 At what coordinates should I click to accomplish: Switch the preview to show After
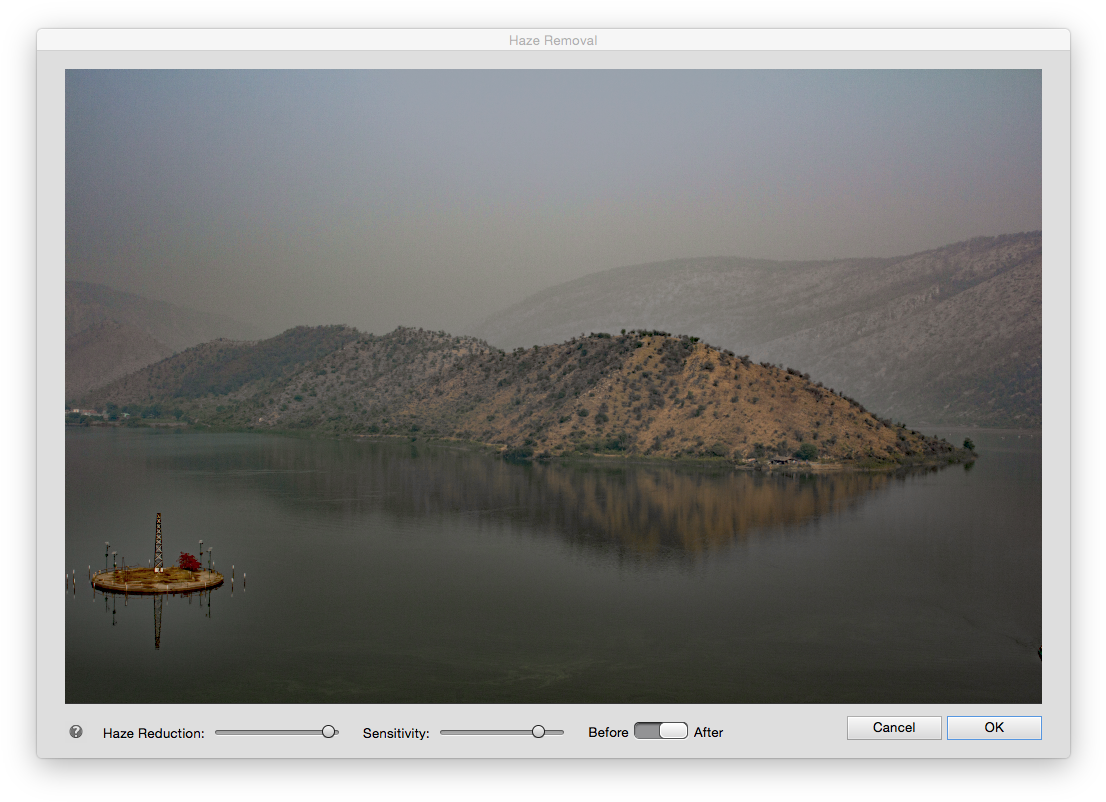click(x=675, y=731)
